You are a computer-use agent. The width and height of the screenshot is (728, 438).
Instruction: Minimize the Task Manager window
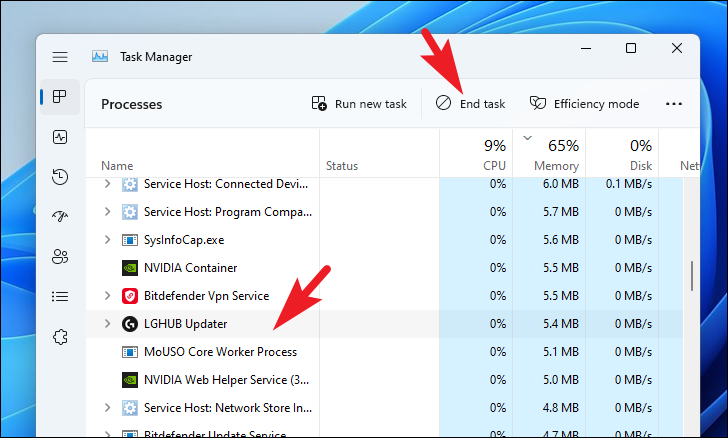coord(586,48)
